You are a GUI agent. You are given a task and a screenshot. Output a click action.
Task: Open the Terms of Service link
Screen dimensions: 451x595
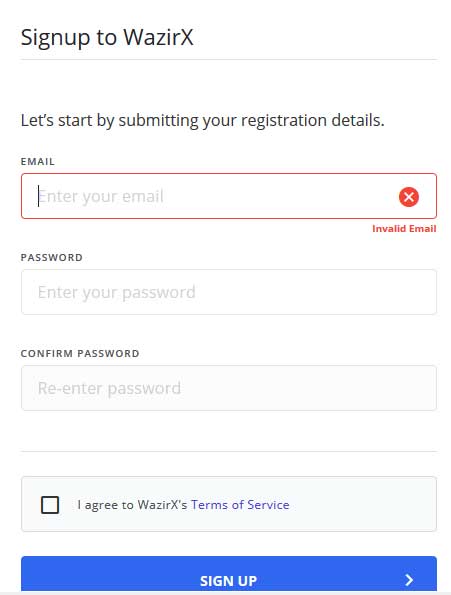pos(240,505)
